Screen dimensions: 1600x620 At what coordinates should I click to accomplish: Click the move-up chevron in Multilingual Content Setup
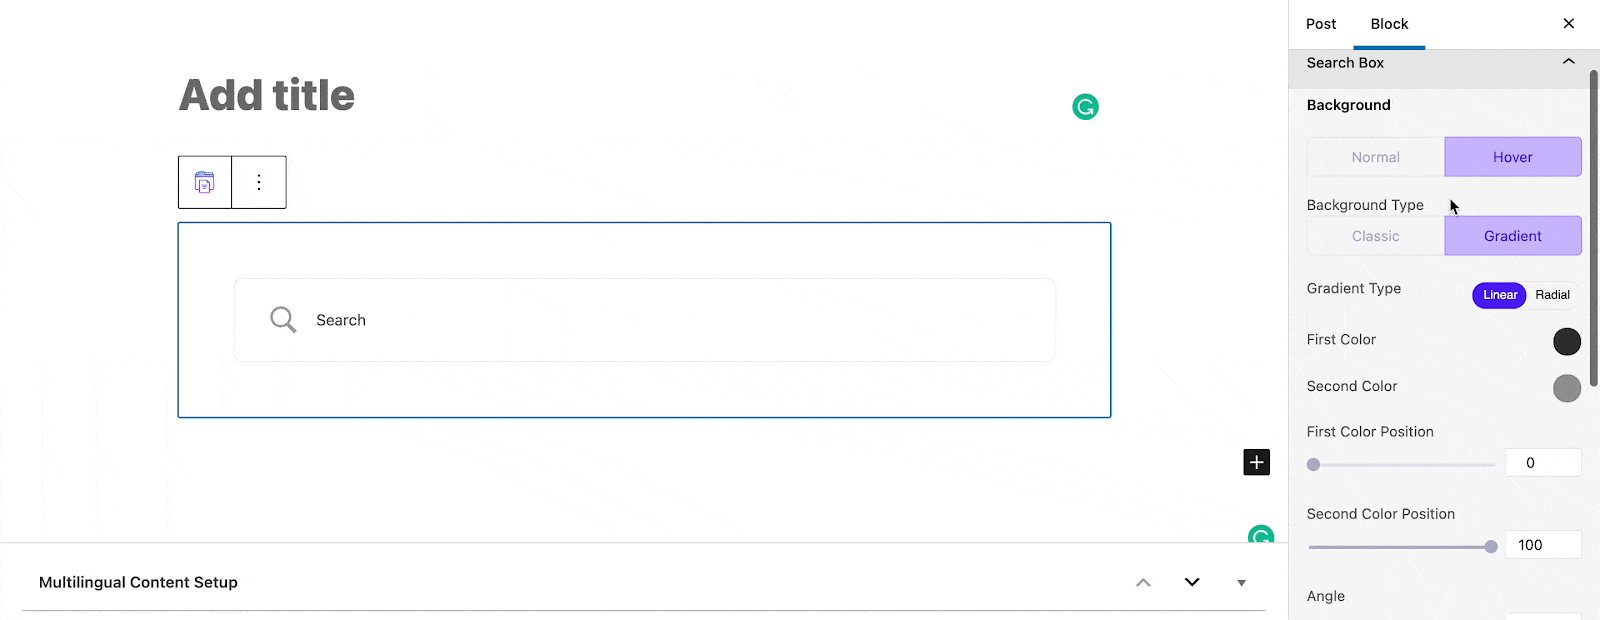pos(1143,582)
